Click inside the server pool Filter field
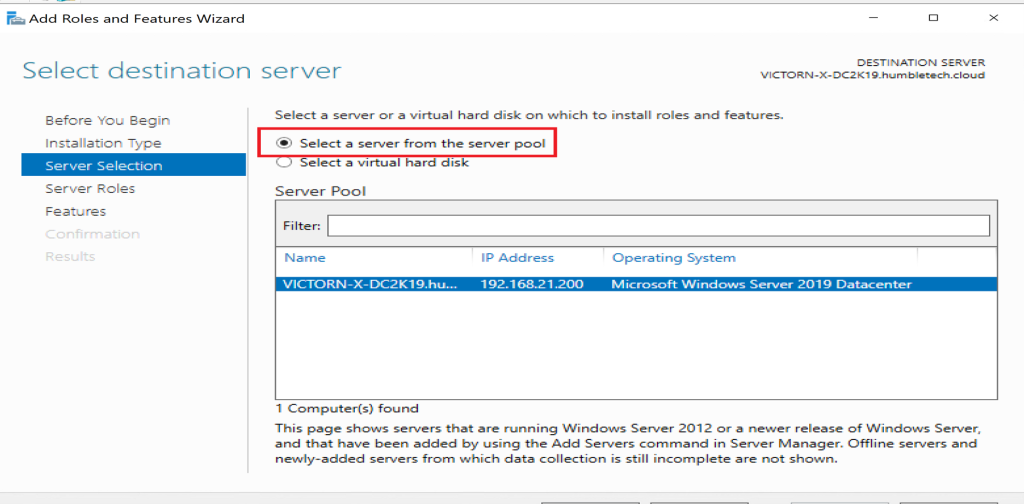1024x504 pixels. point(657,226)
